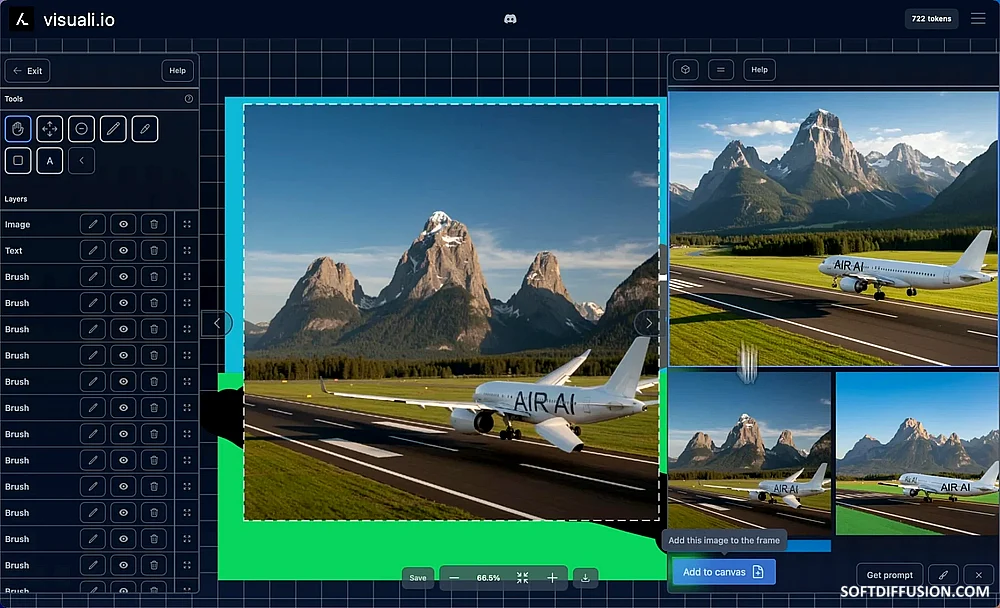Open Help in the right results panel
This screenshot has width=1000, height=608.
tap(760, 70)
